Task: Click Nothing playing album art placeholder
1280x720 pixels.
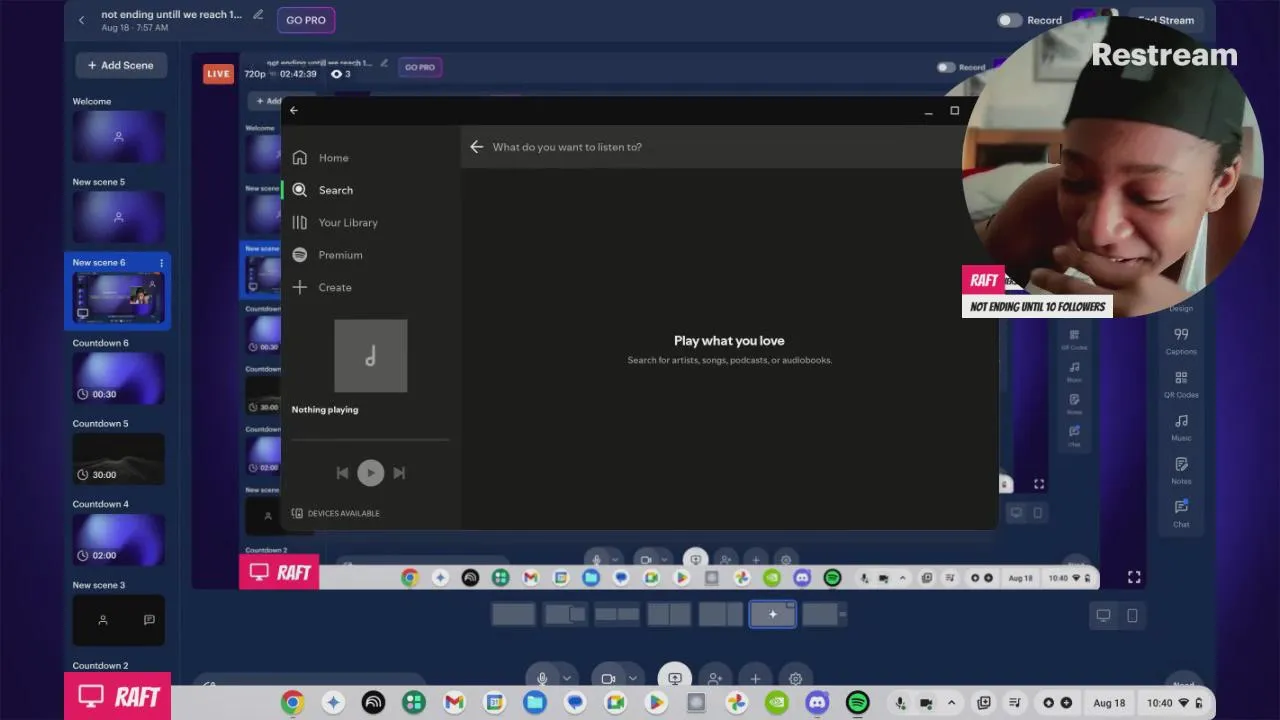Action: [x=370, y=356]
